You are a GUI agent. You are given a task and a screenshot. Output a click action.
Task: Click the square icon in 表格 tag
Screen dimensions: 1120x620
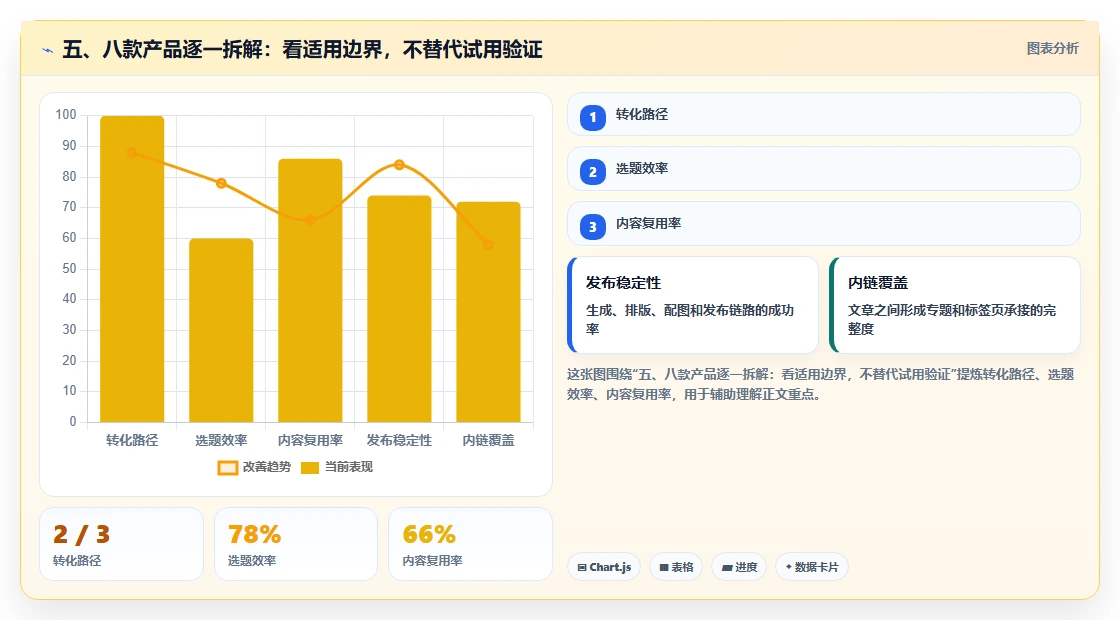[664, 568]
